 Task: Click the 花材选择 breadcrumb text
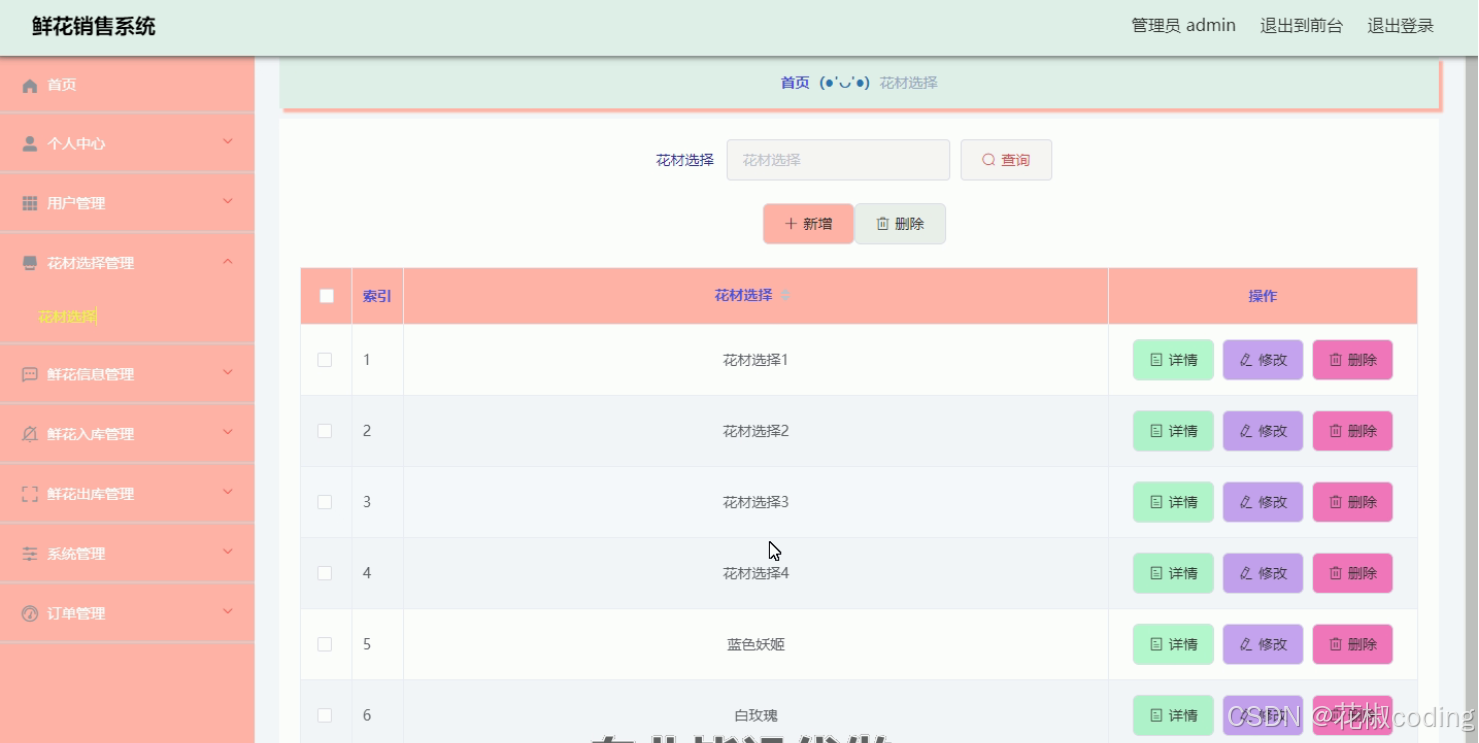coord(909,83)
